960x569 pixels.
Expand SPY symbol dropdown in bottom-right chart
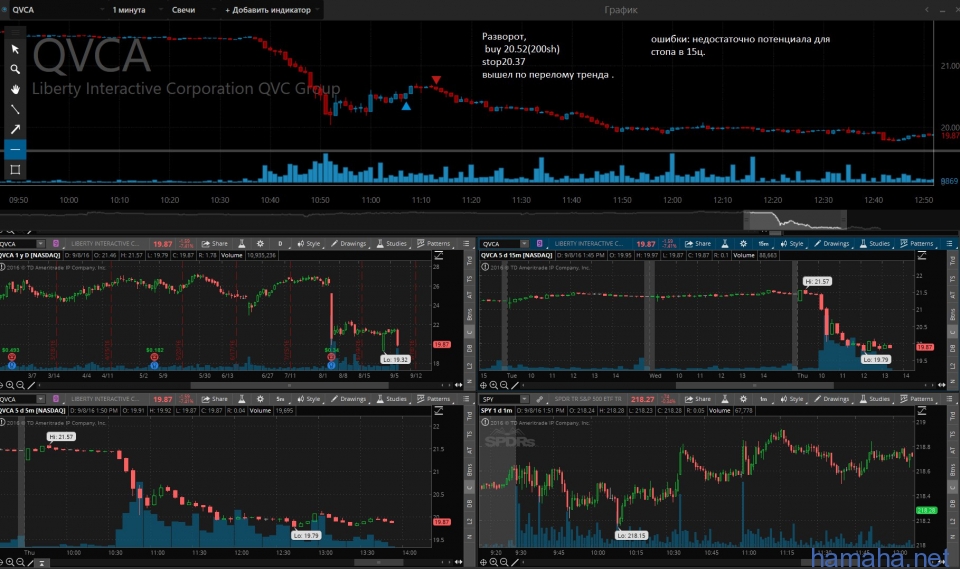pos(523,399)
